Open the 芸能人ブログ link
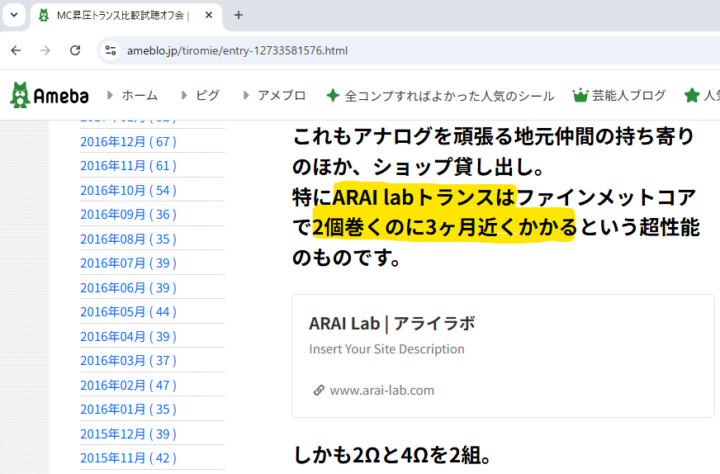Viewport: 720px width, 474px height. pos(628,96)
